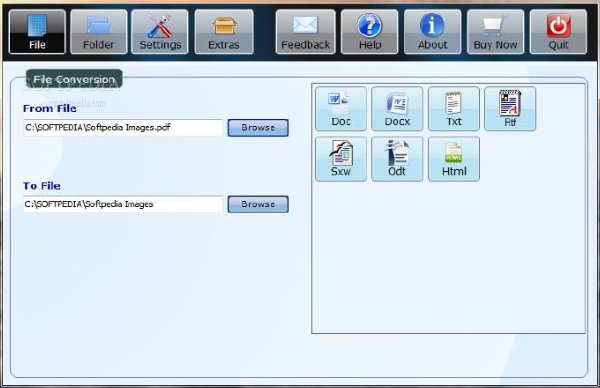Show the About information button

click(432, 32)
